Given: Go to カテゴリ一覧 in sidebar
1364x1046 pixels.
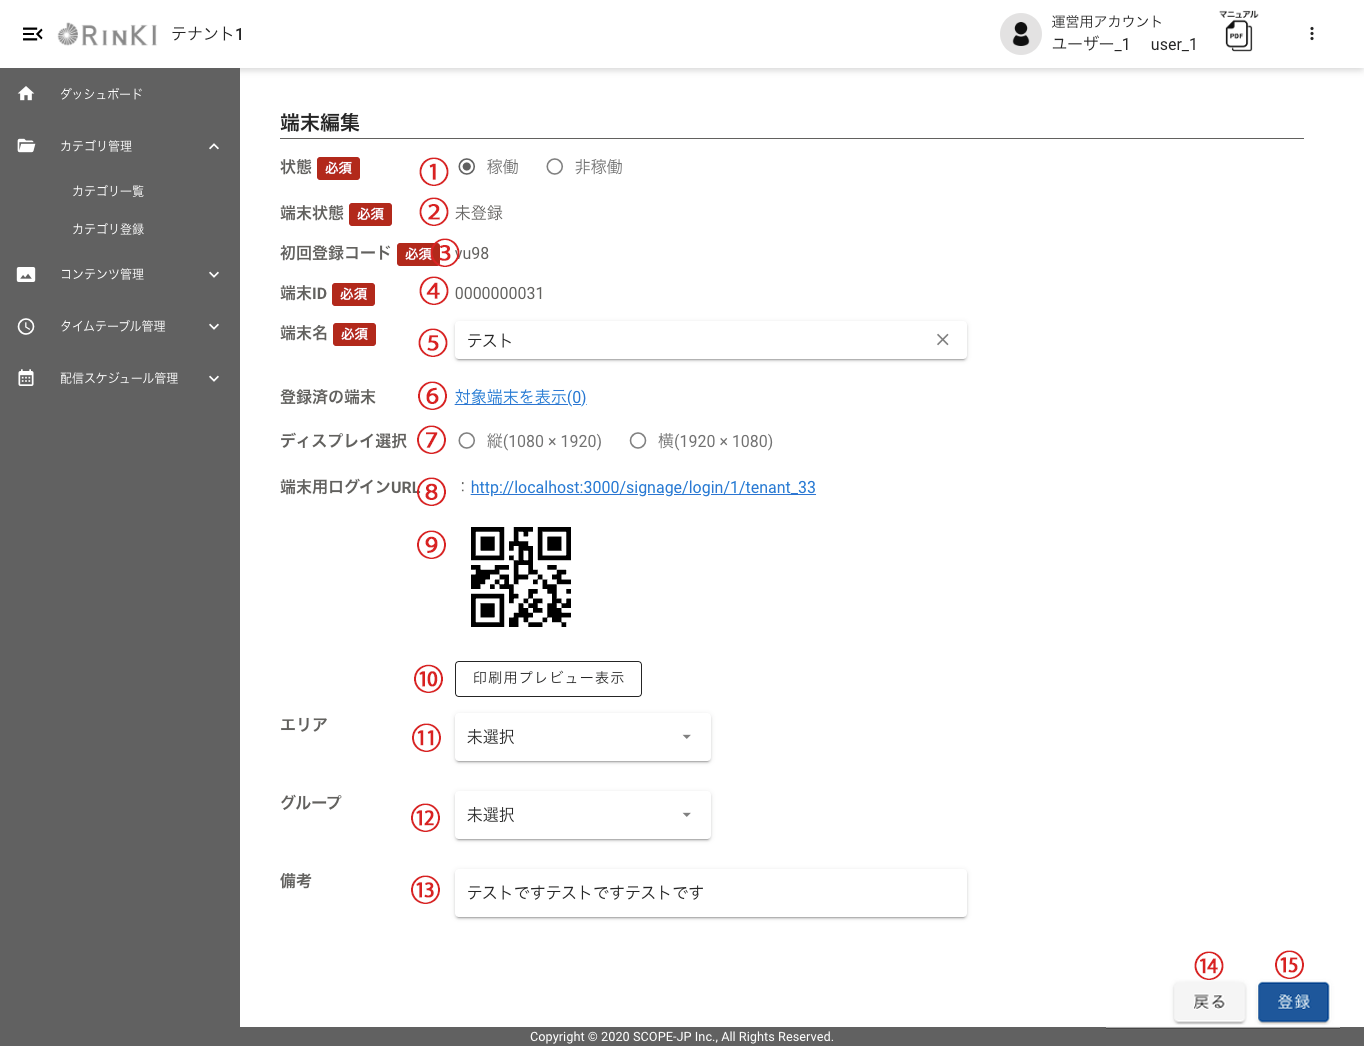Looking at the screenshot, I should 108,191.
